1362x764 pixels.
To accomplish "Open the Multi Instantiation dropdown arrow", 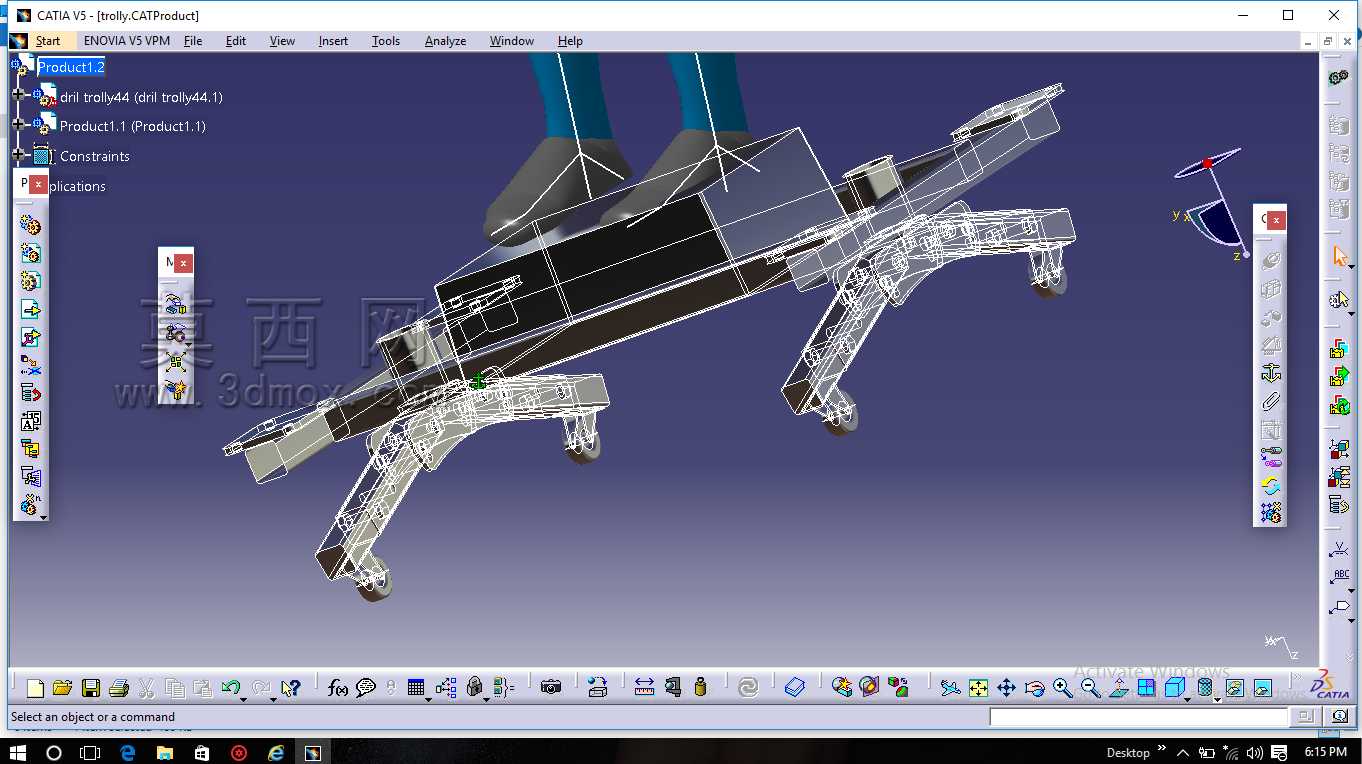I will 44,517.
